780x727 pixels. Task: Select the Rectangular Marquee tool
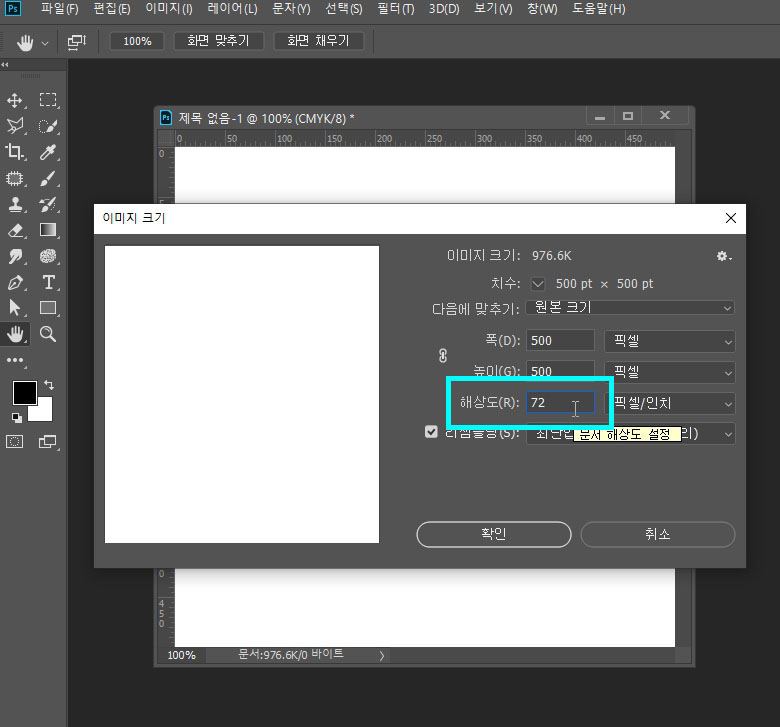click(x=48, y=100)
